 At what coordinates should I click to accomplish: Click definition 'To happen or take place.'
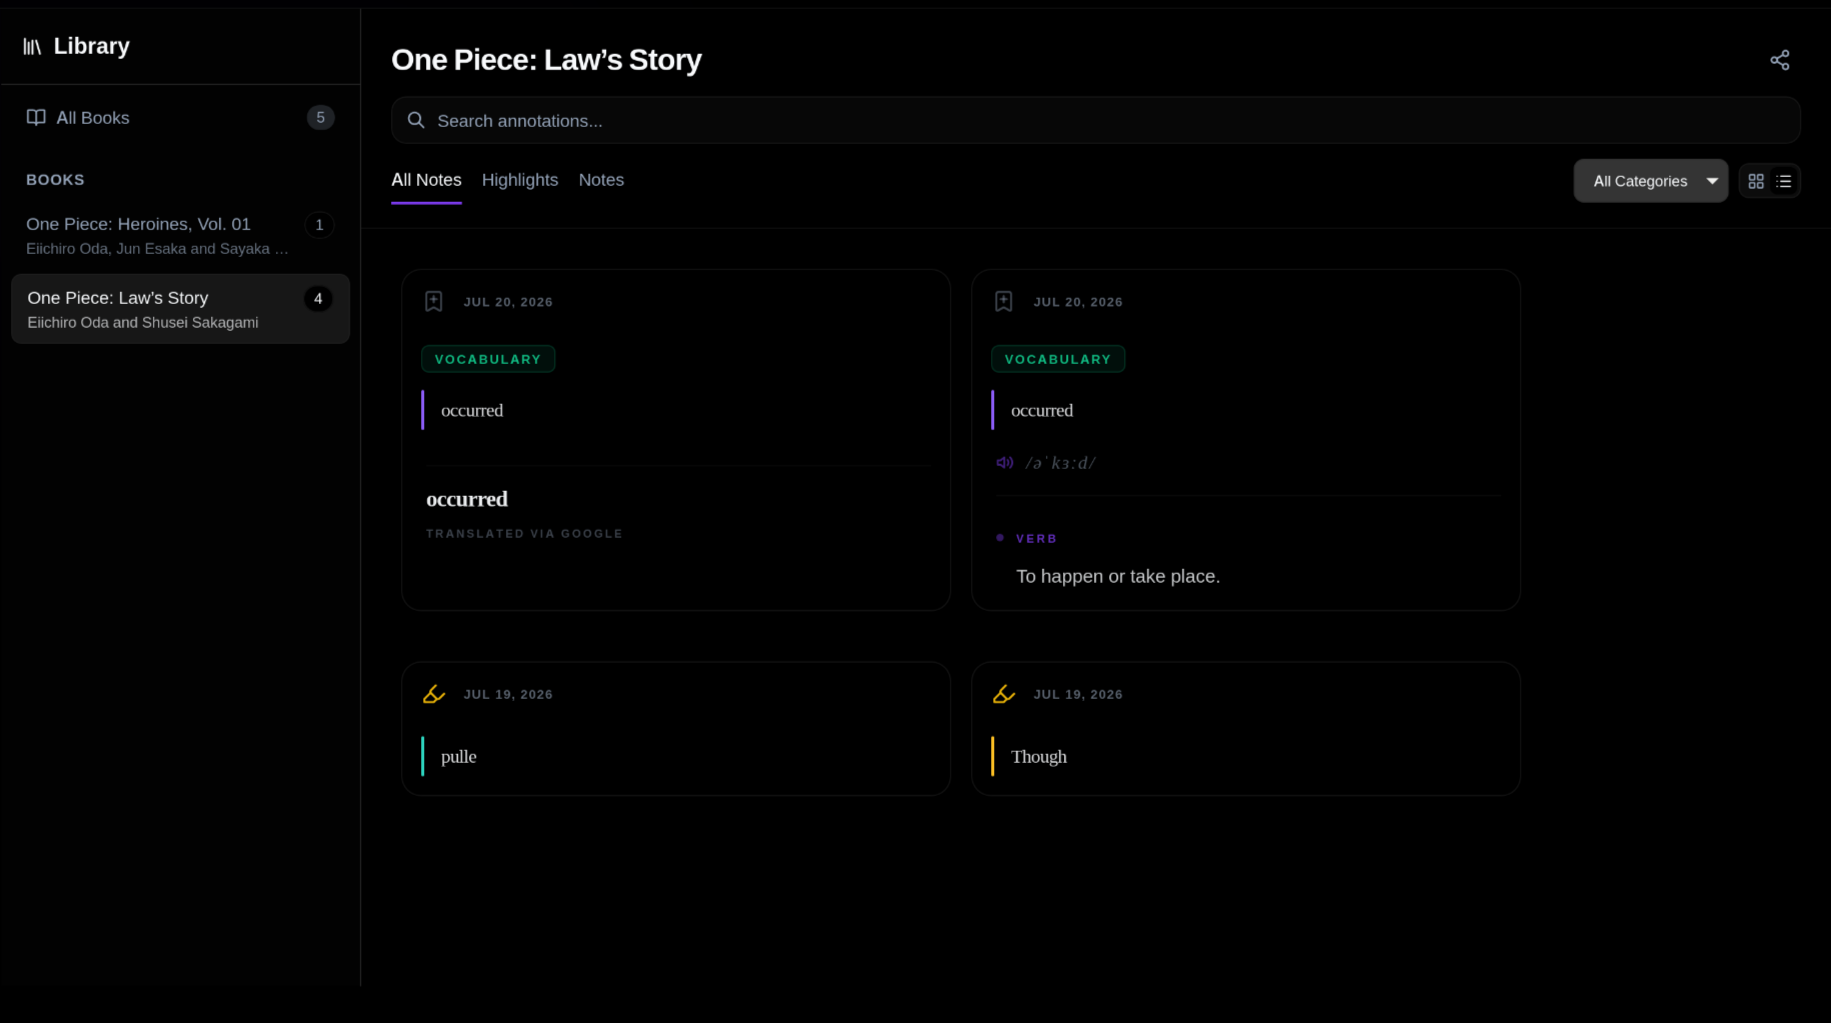tap(1118, 576)
